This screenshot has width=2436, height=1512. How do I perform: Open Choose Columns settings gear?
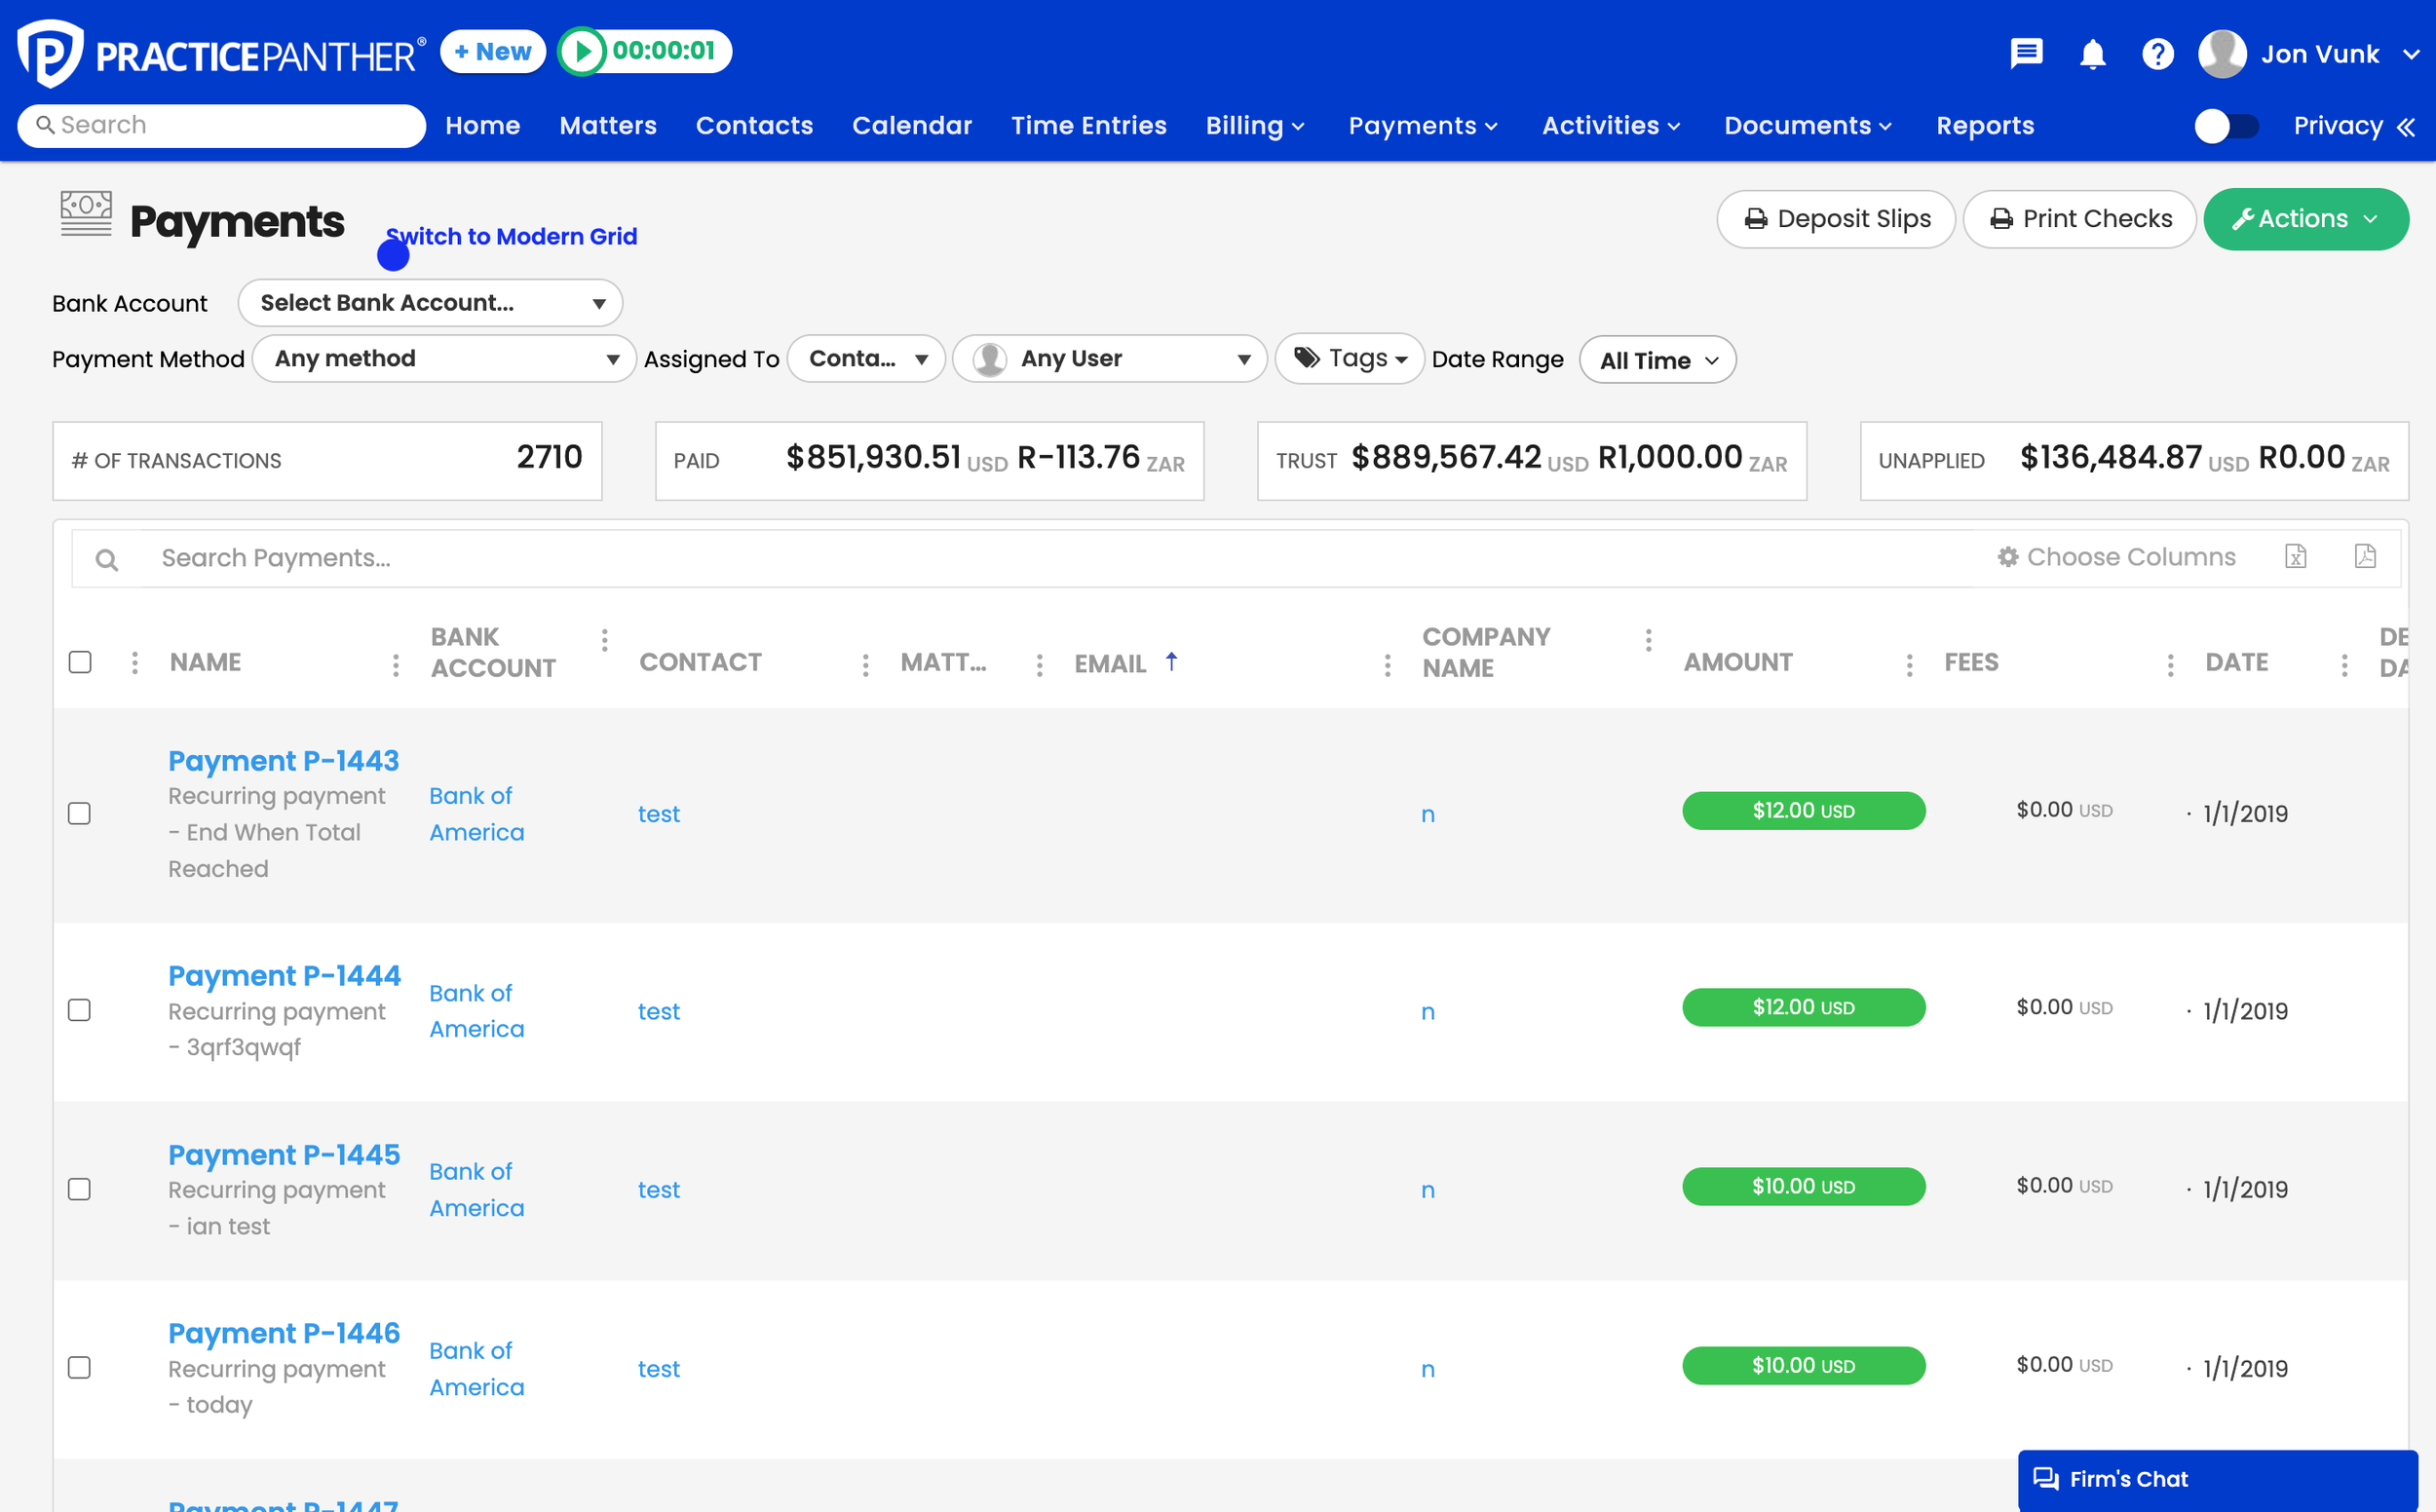[x=2009, y=557]
